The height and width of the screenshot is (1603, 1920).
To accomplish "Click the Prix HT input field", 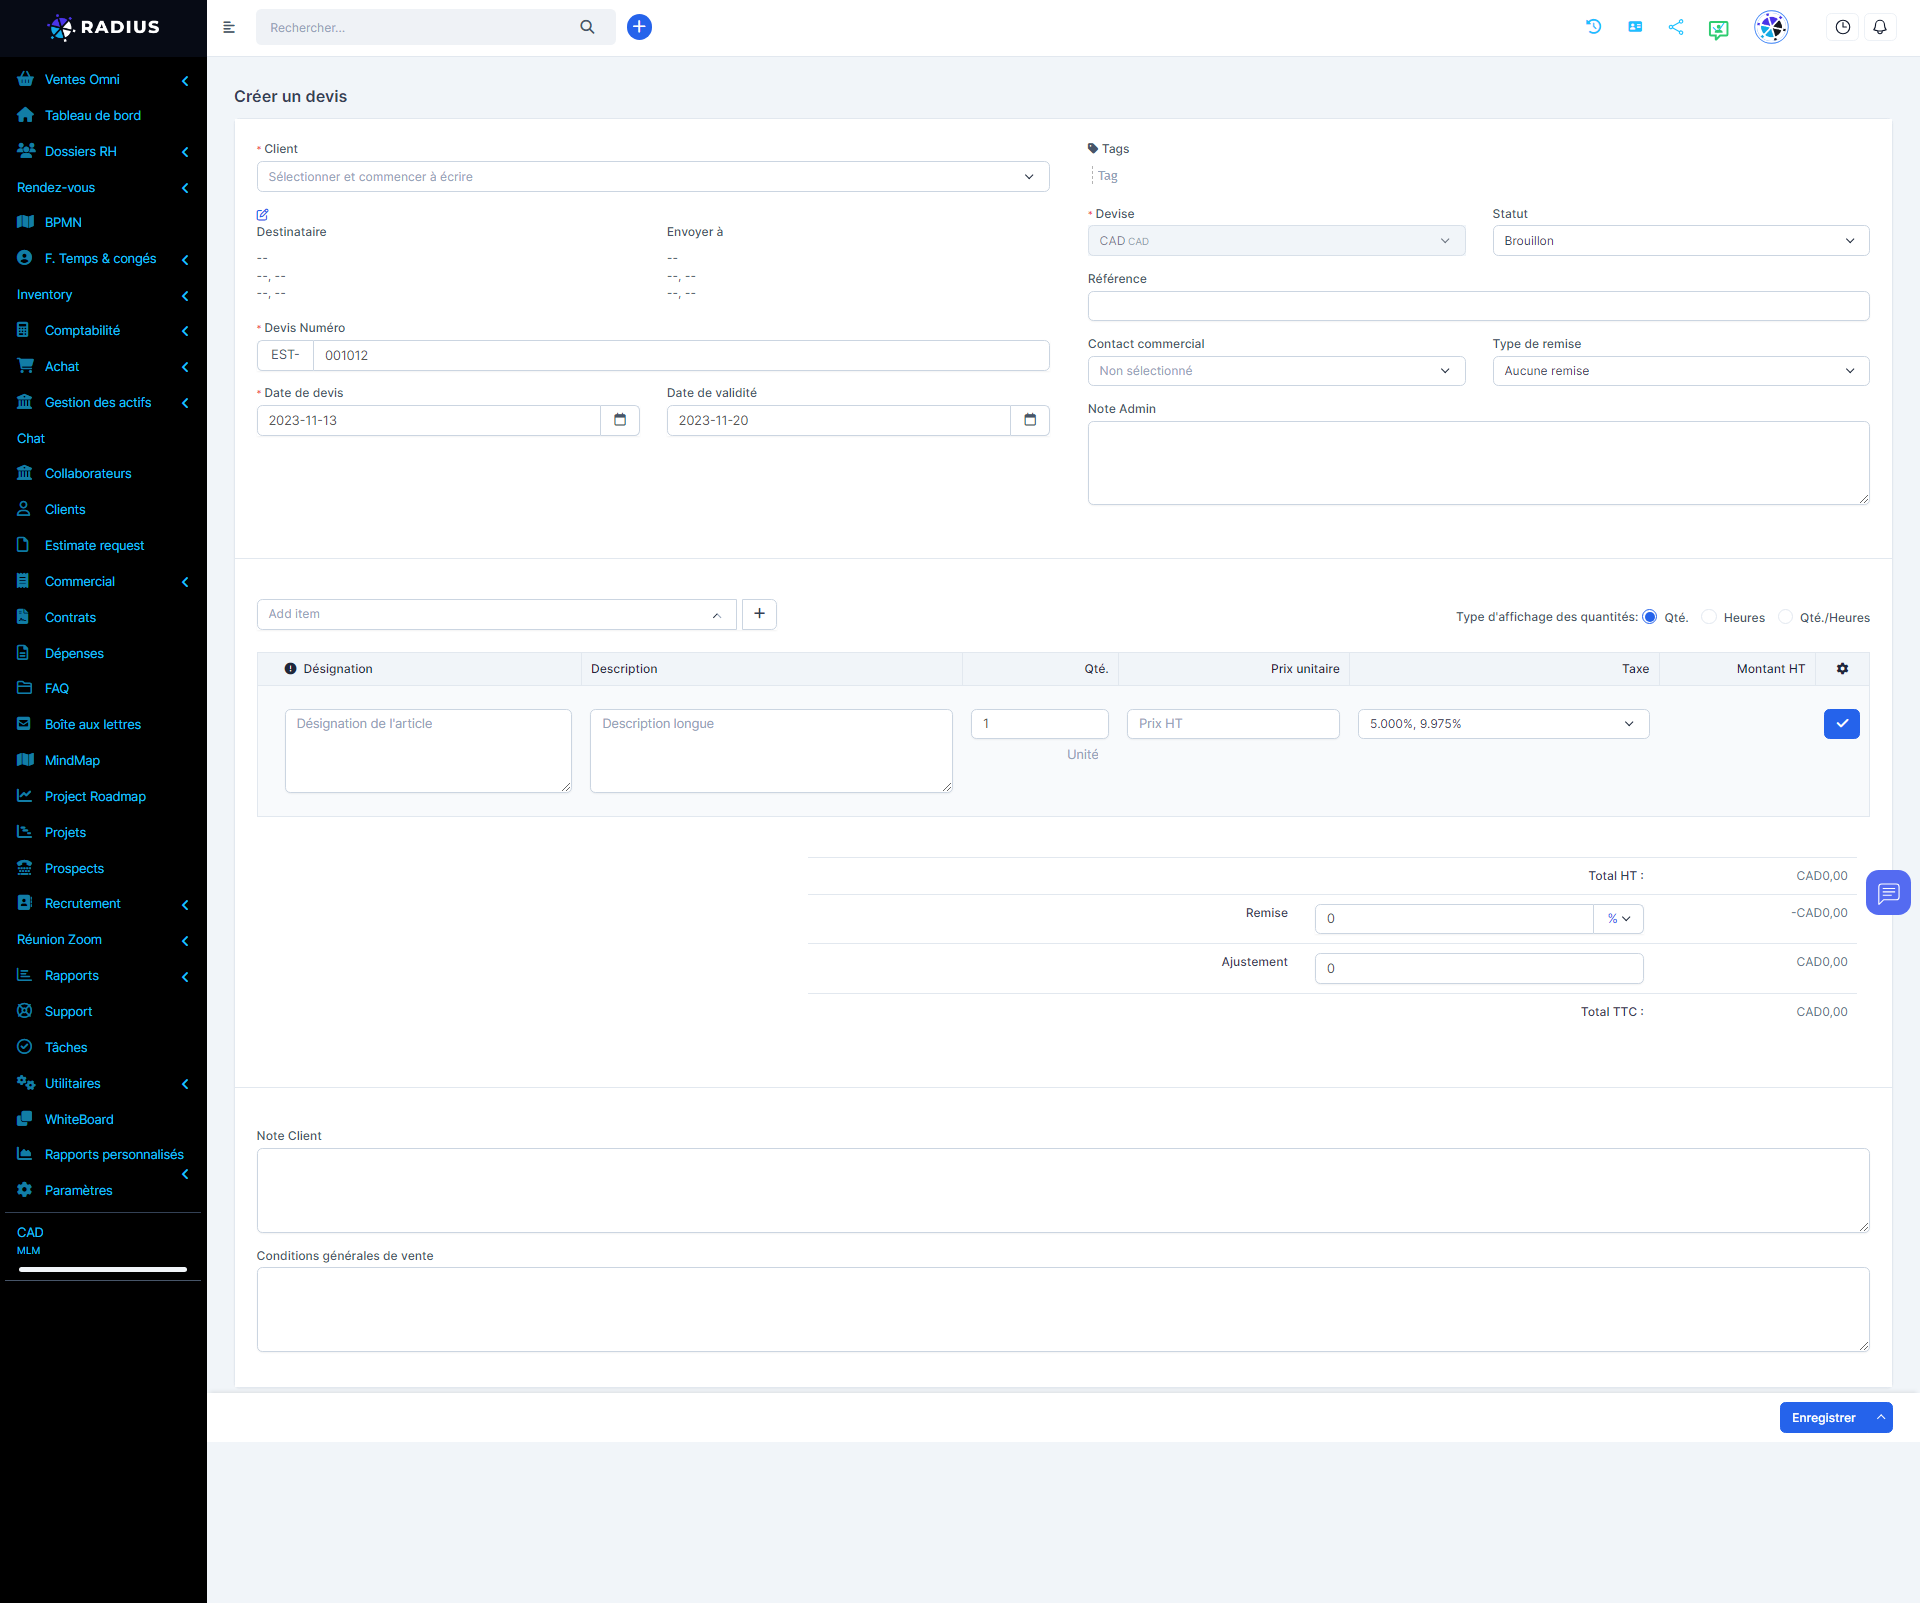I will click(1233, 724).
